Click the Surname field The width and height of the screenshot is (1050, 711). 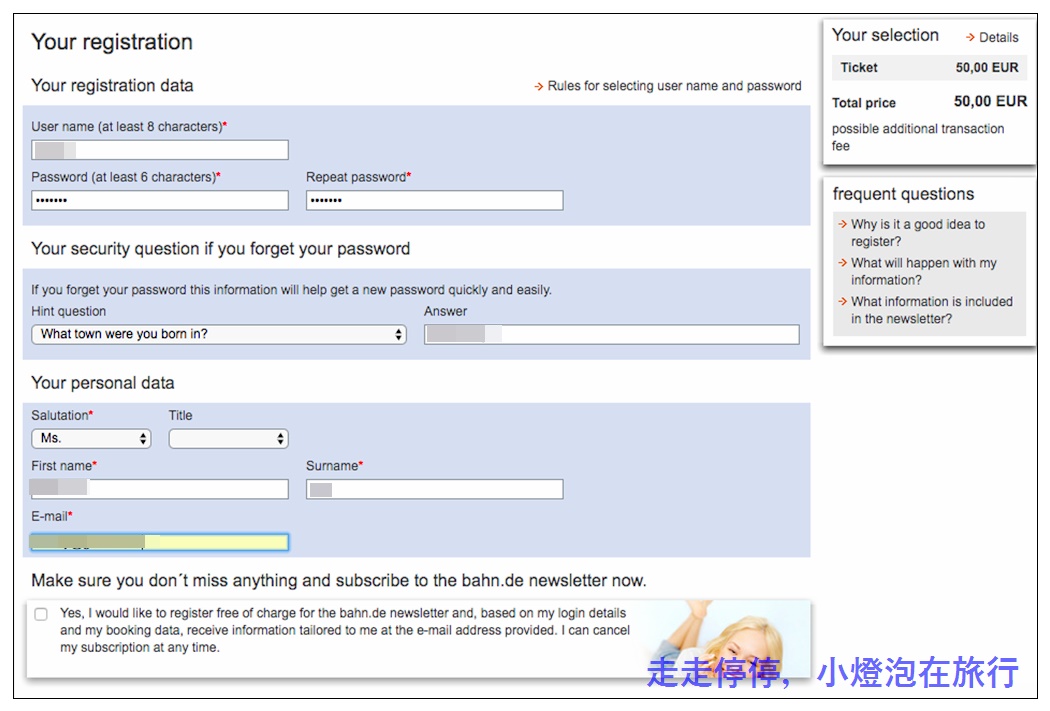435,489
